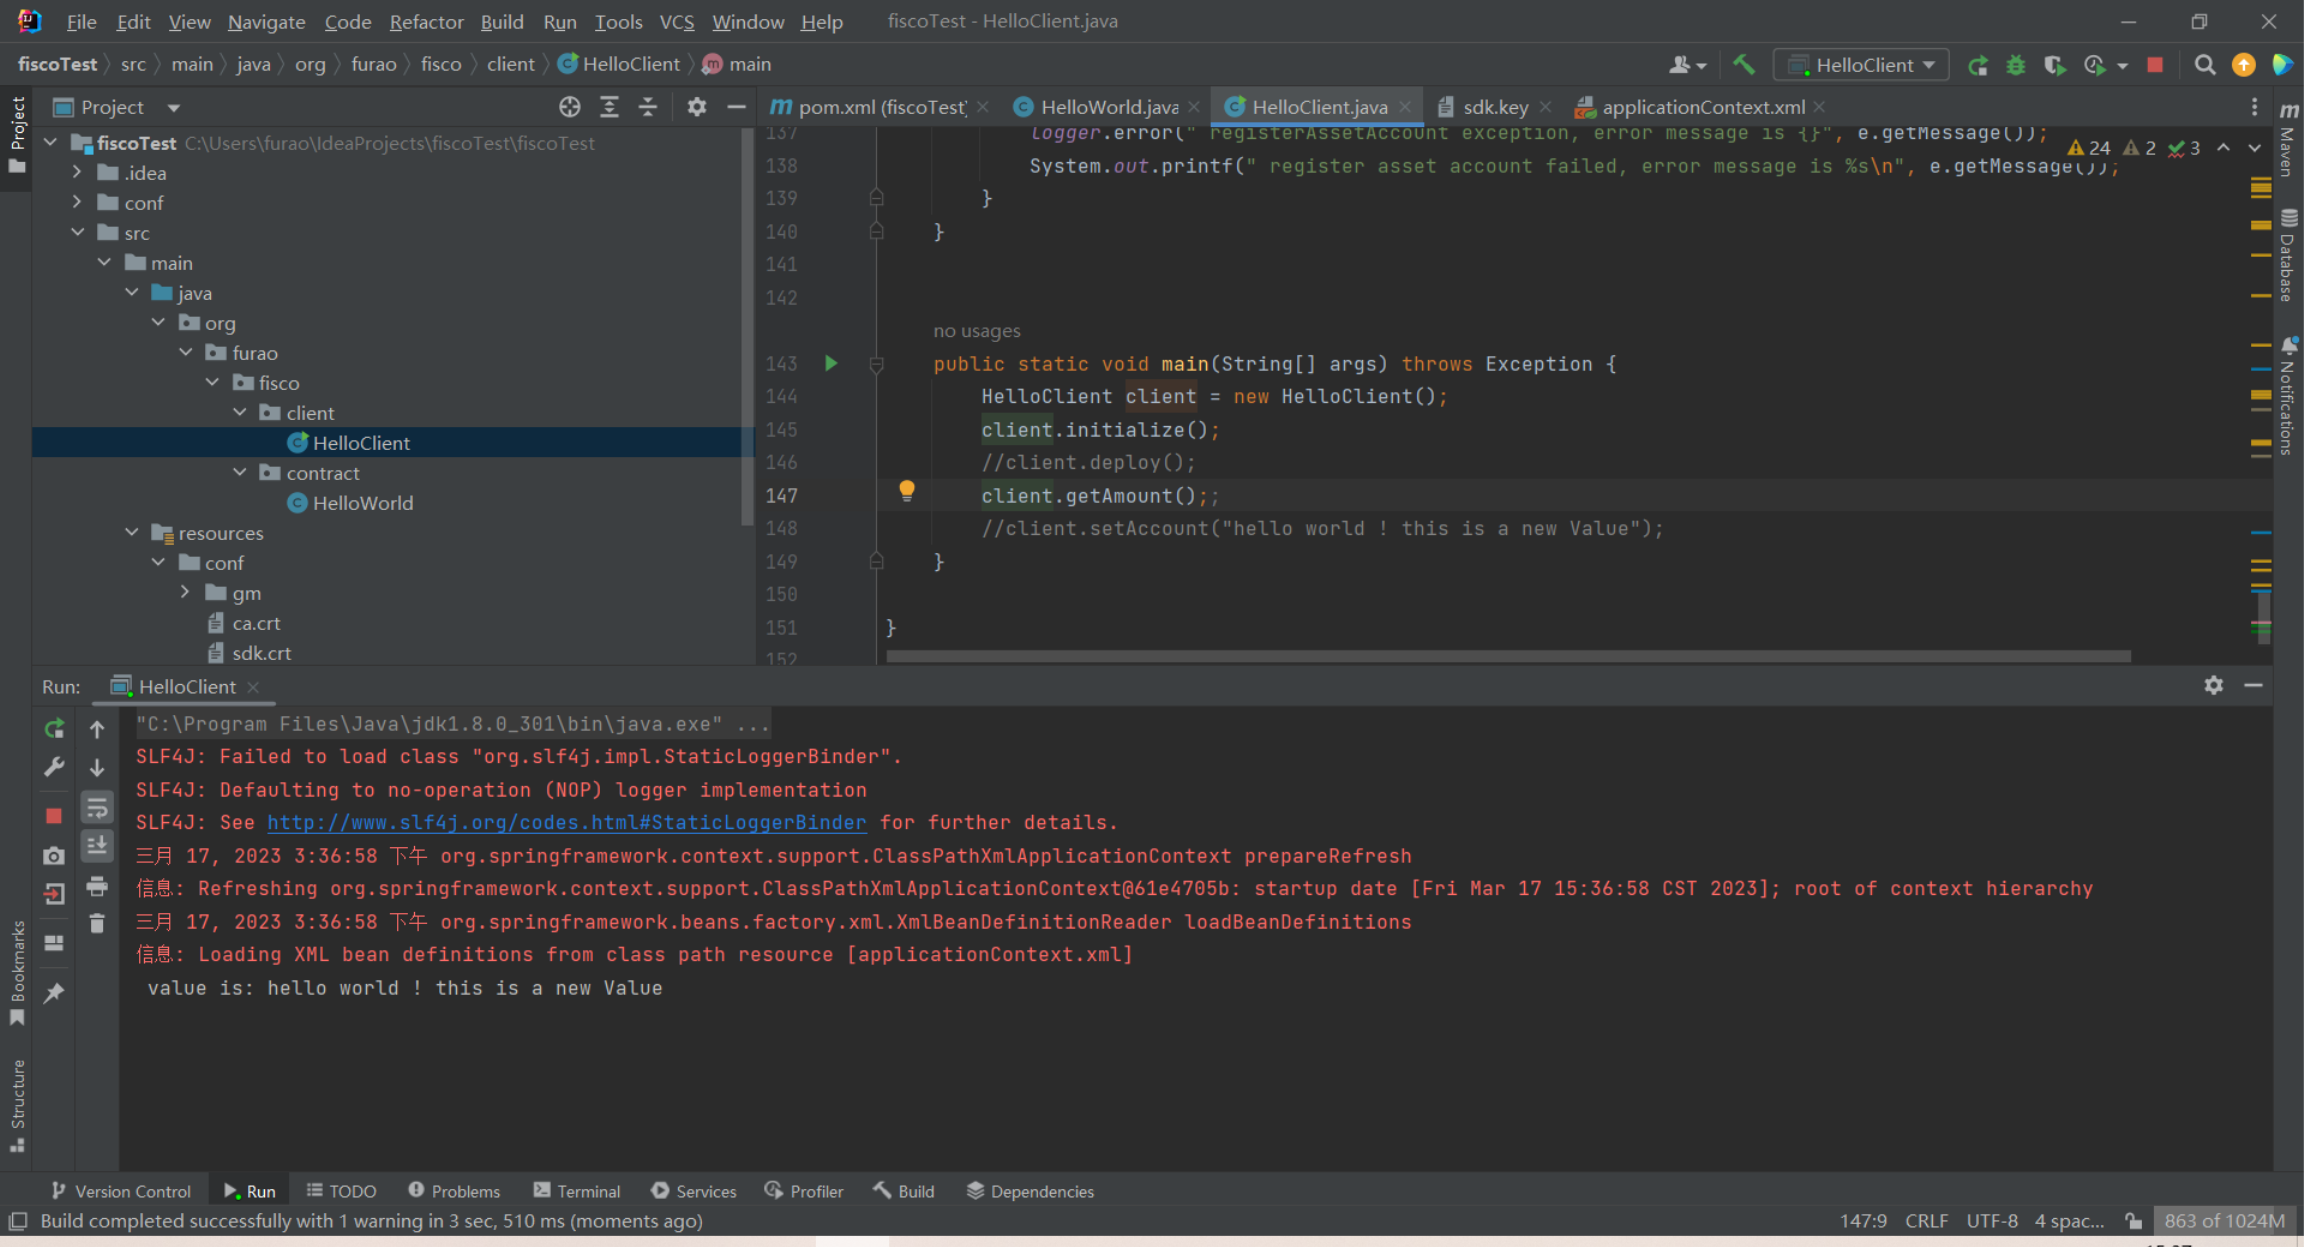
Task: Click Select Opened File crosshair icon
Action: coord(569,107)
